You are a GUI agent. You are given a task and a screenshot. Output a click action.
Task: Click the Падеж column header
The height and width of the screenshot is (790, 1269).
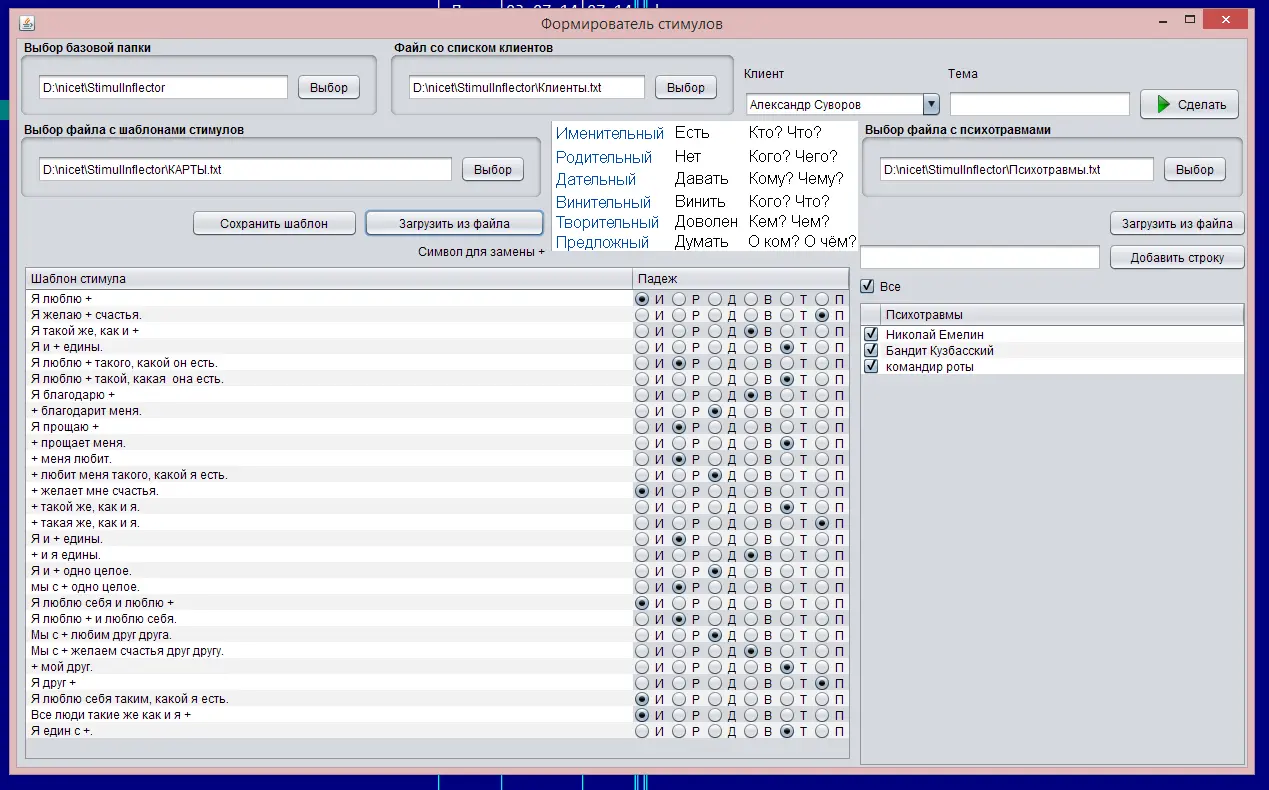point(740,278)
